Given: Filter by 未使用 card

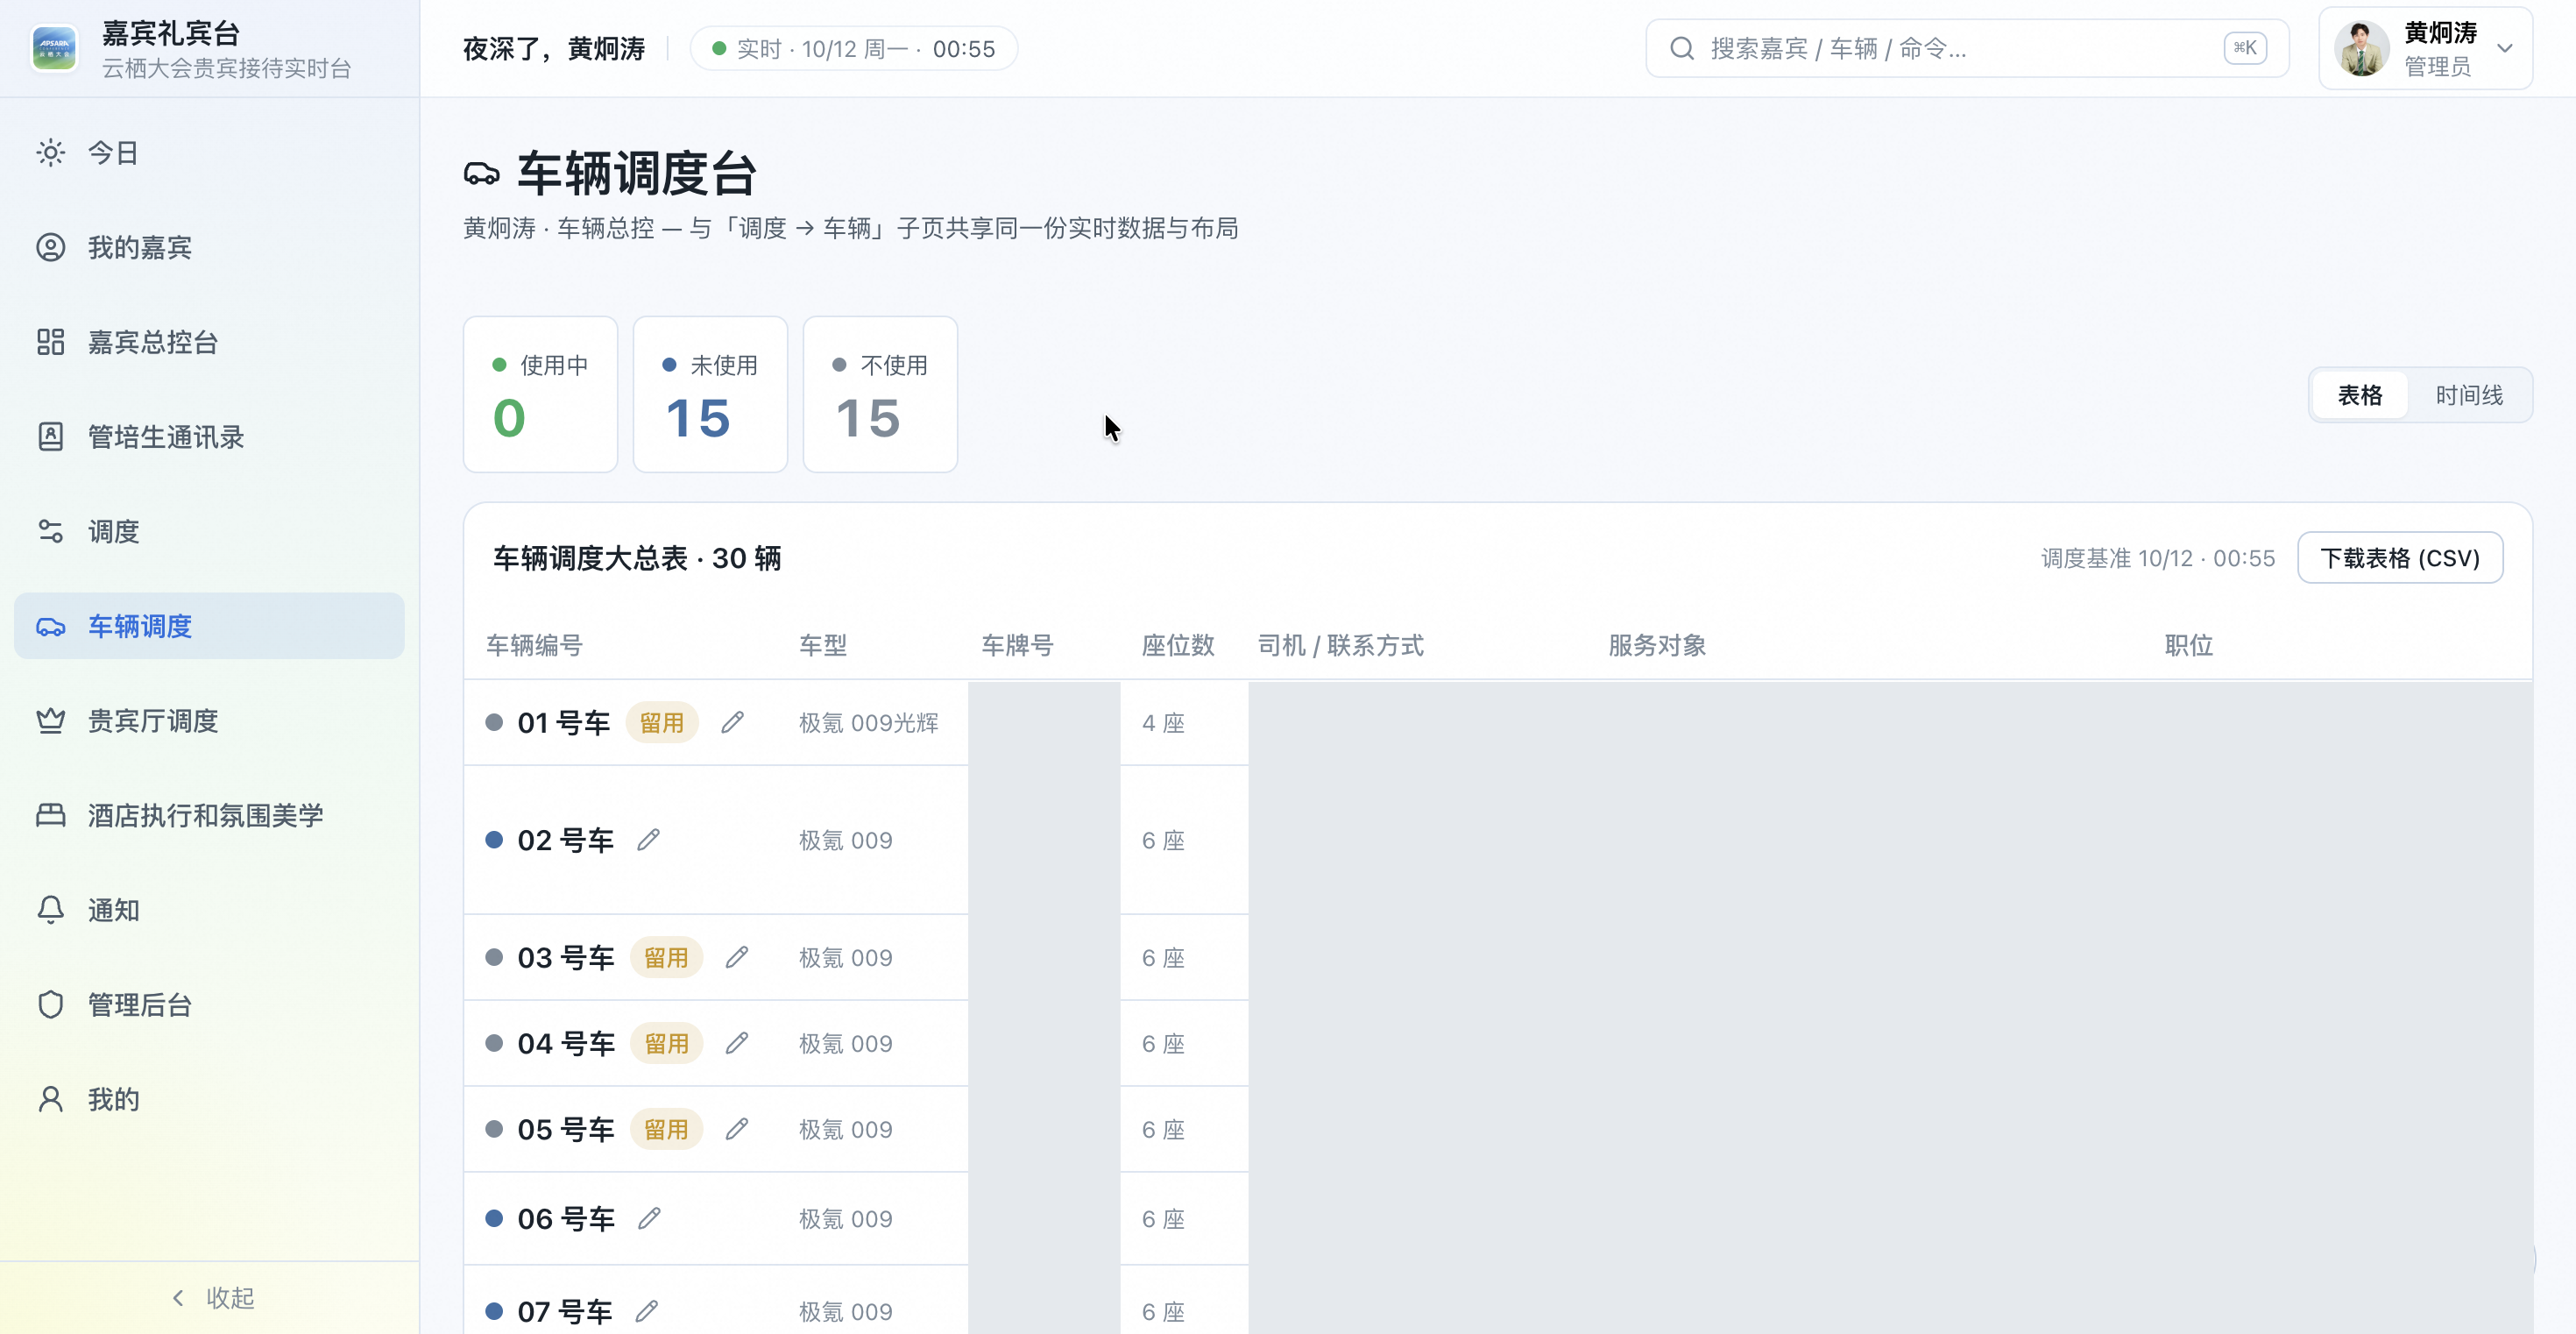Looking at the screenshot, I should (x=710, y=394).
